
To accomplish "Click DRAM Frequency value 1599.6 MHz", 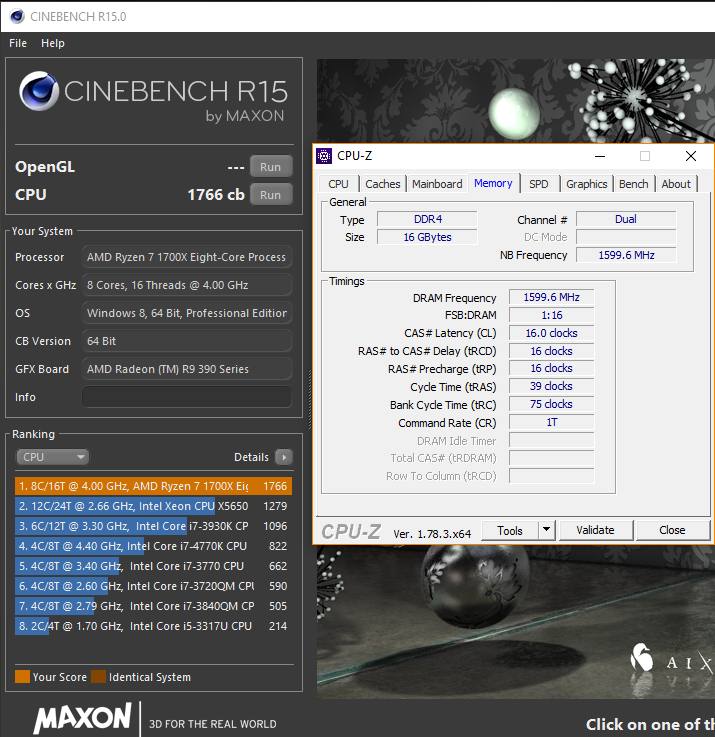I will click(x=551, y=297).
